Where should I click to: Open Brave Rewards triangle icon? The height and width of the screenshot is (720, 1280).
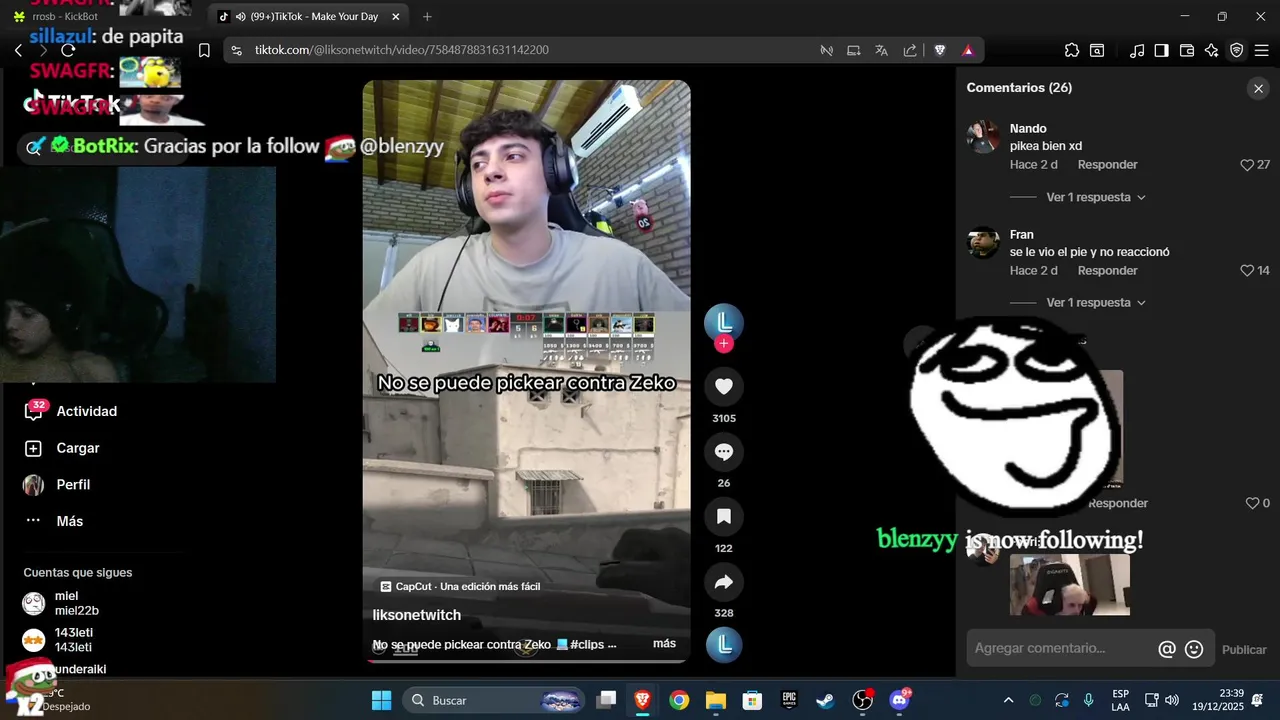pyautogui.click(x=968, y=50)
